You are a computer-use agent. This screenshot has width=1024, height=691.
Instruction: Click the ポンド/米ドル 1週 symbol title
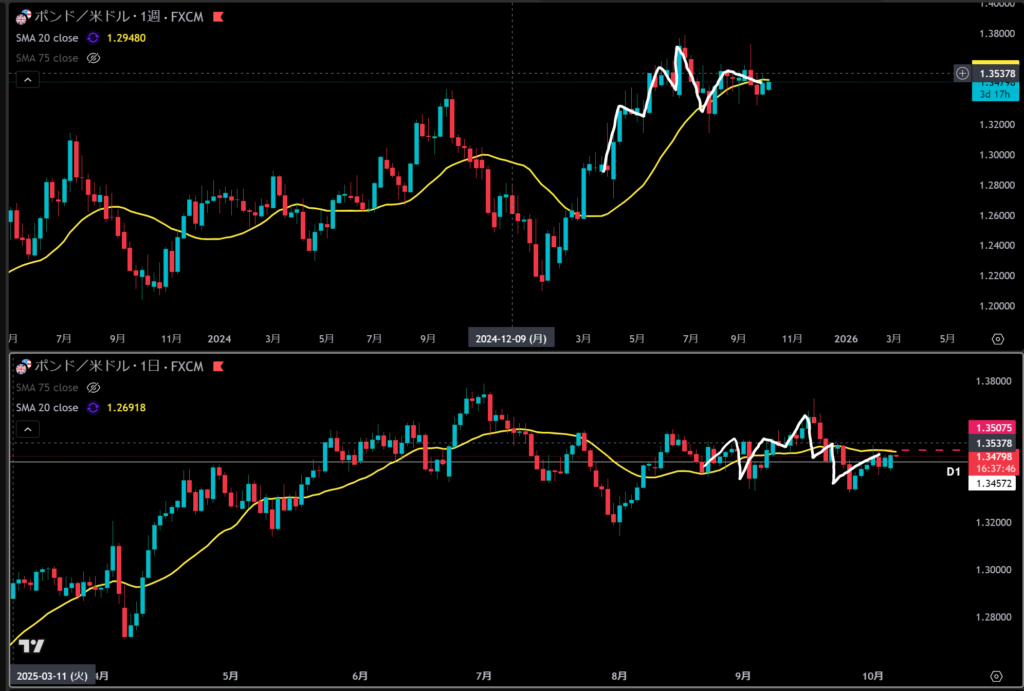(x=118, y=17)
